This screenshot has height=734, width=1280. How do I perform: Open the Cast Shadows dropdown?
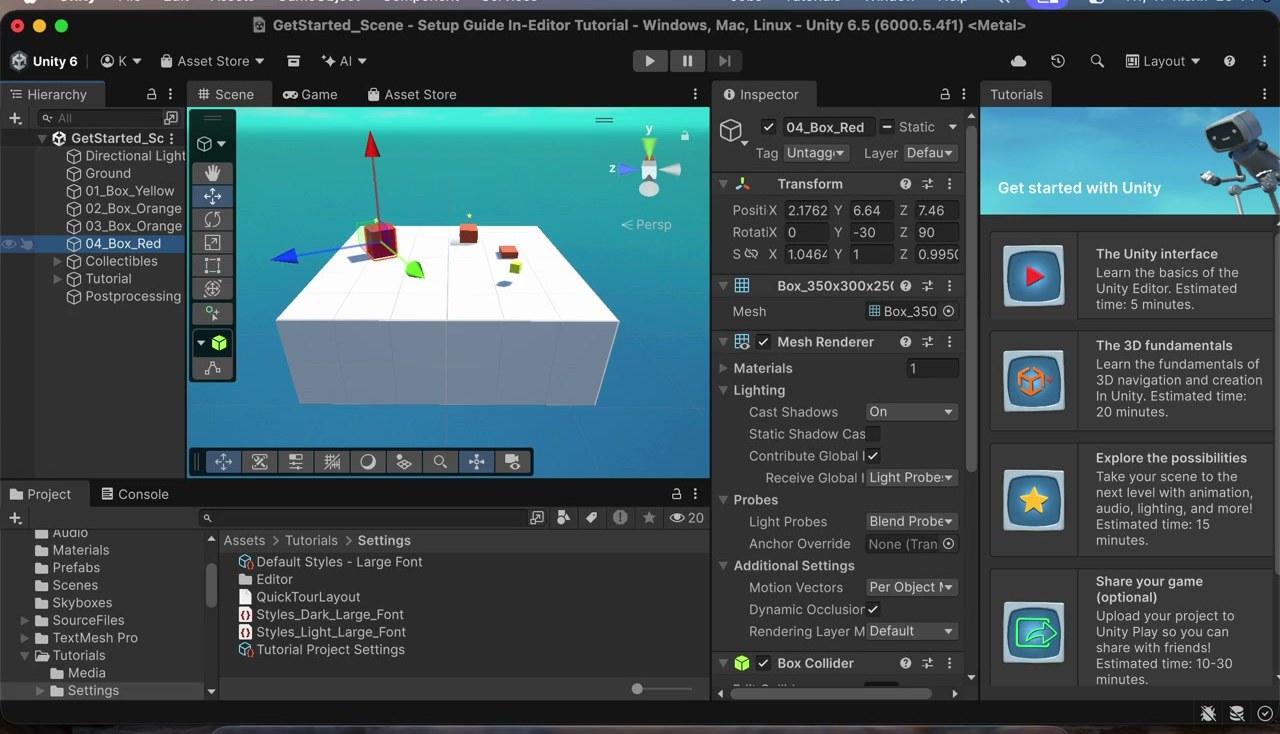click(911, 412)
